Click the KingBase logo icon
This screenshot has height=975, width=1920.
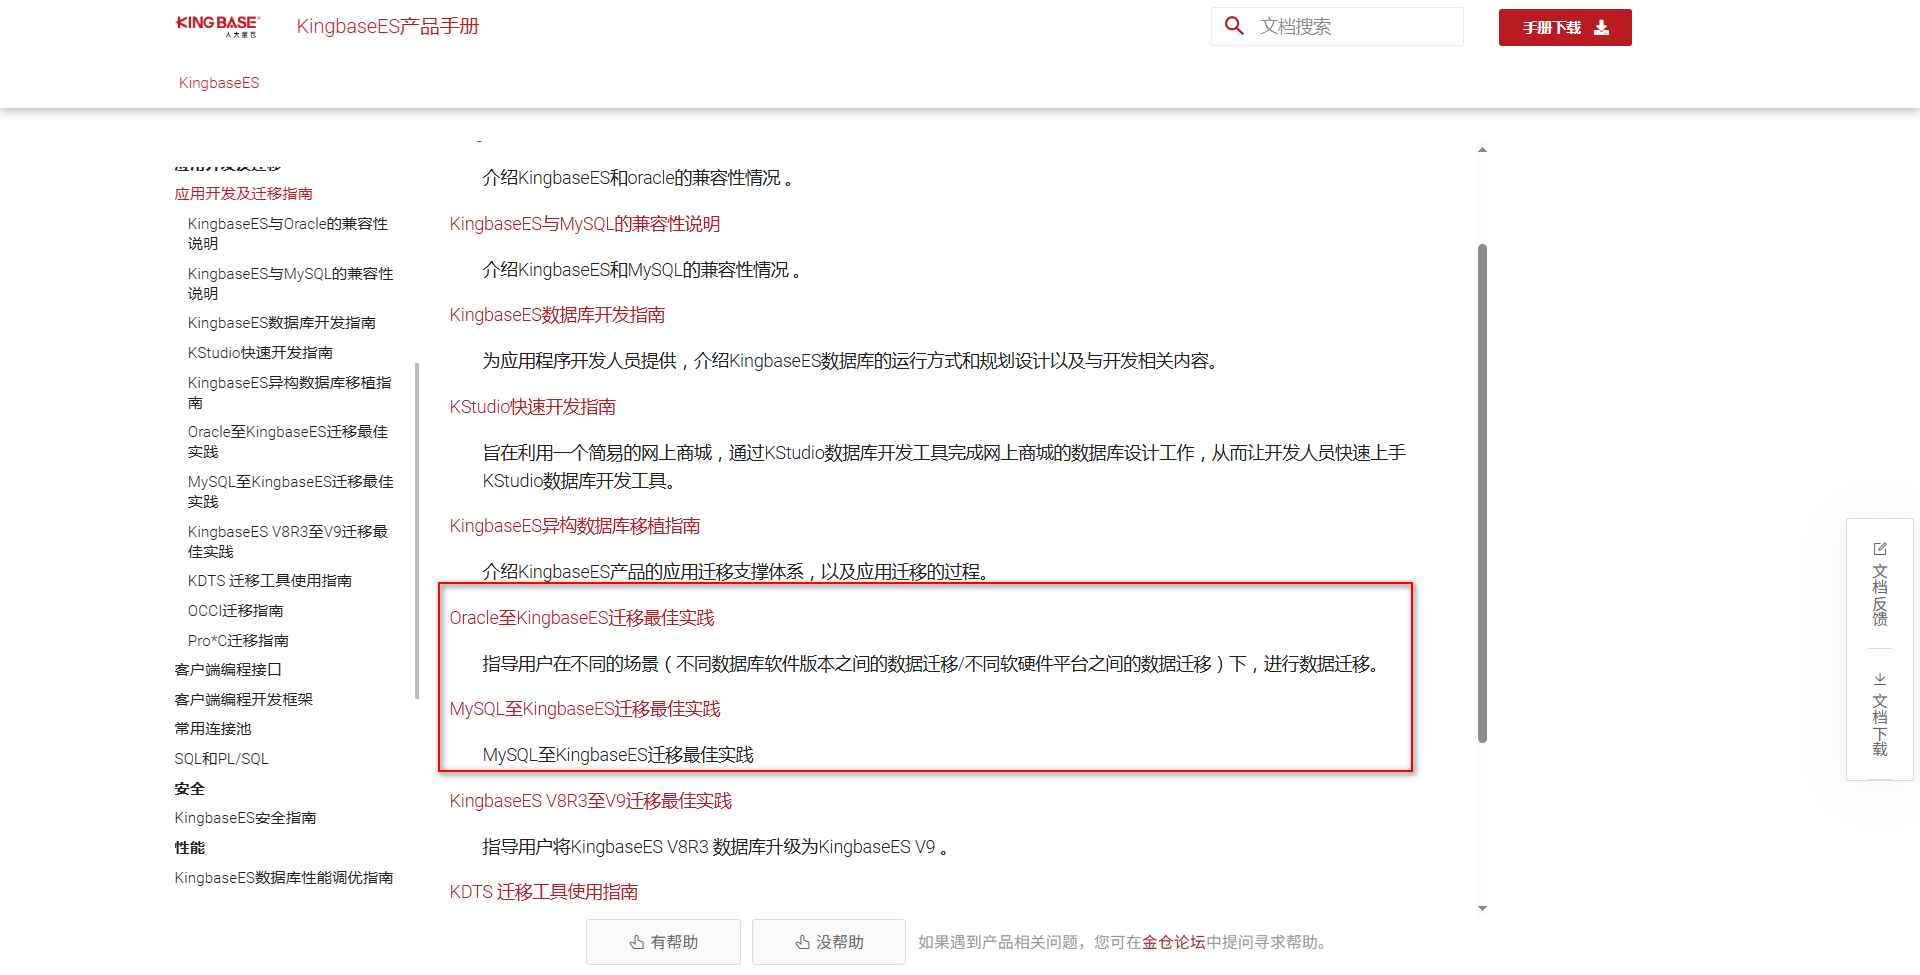(217, 26)
